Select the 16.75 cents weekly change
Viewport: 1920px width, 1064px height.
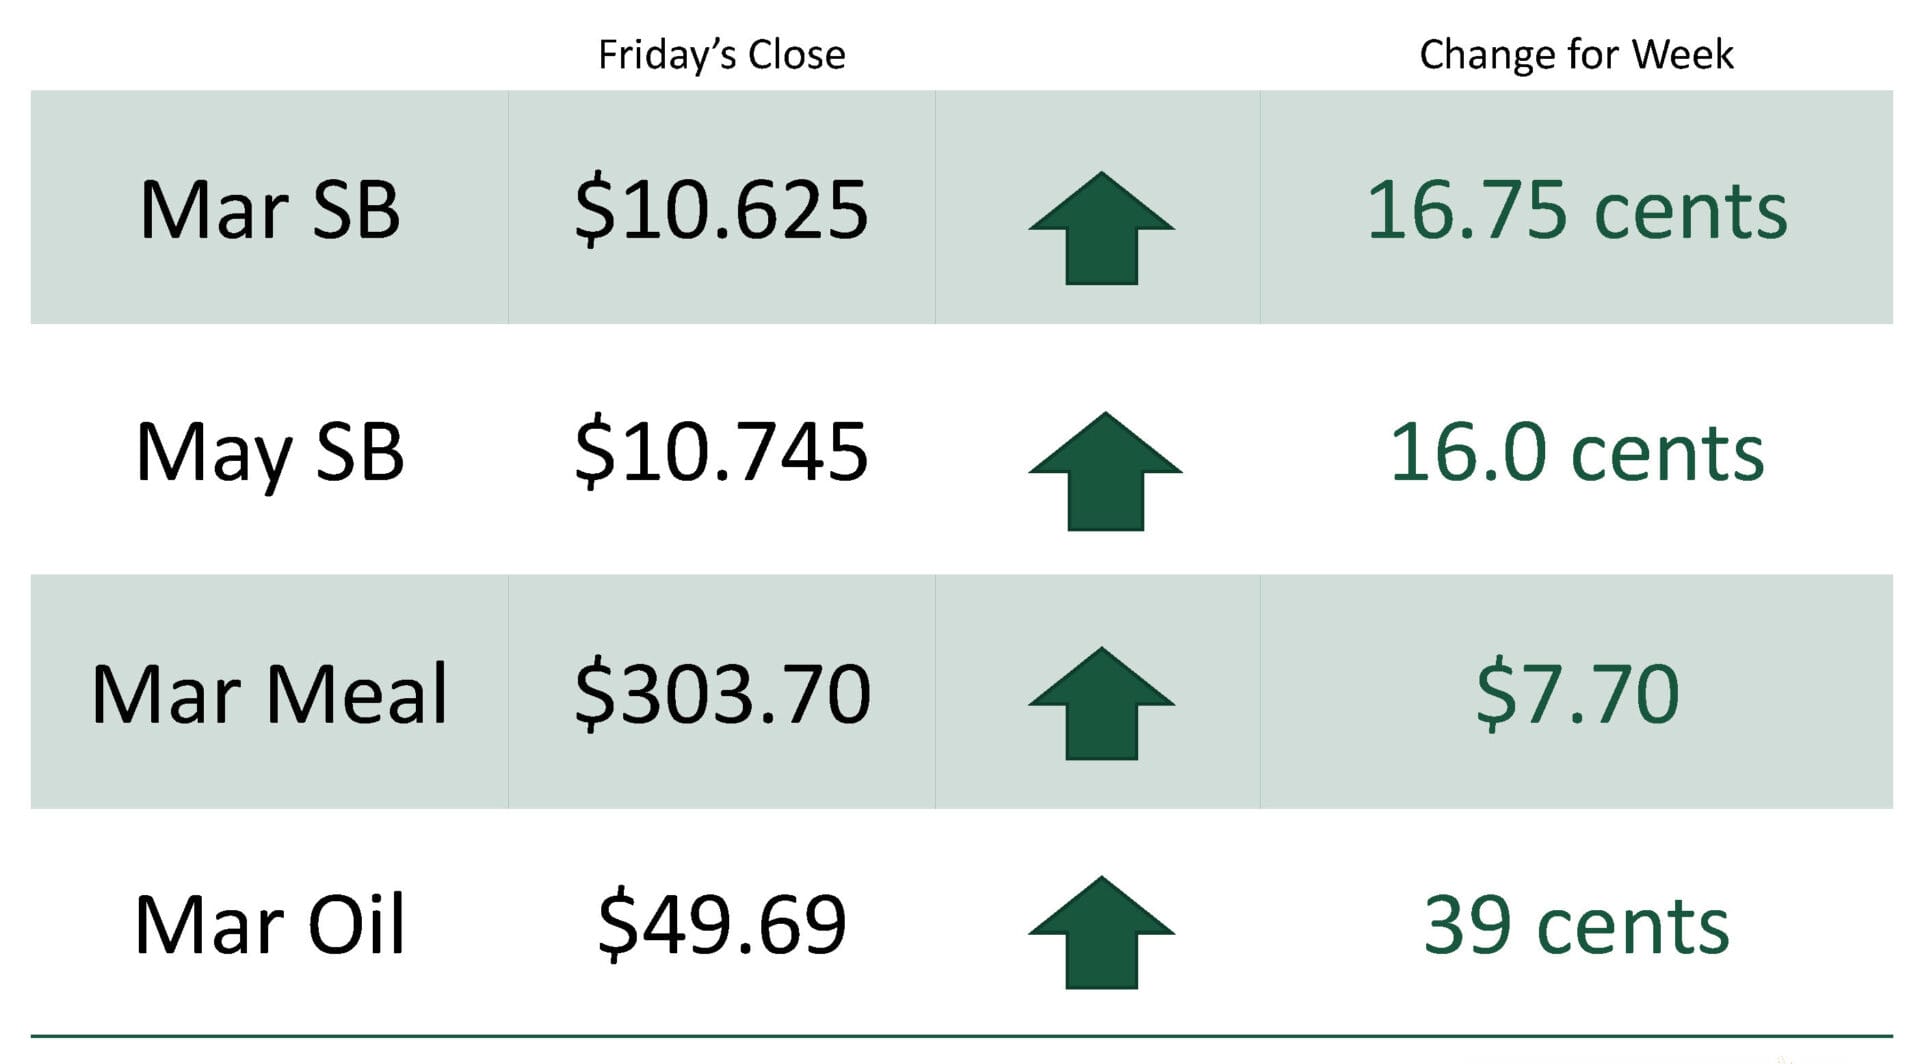(1576, 210)
